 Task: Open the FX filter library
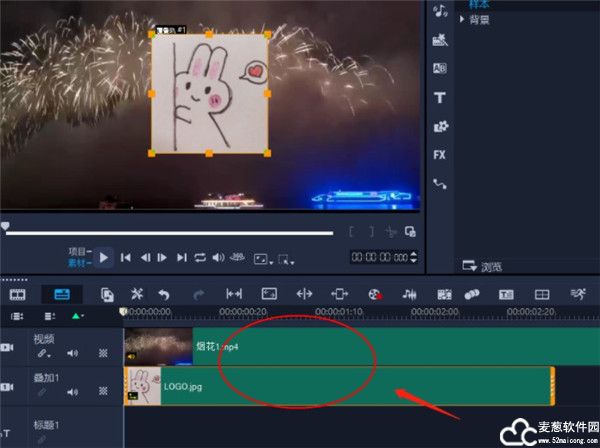pos(439,155)
